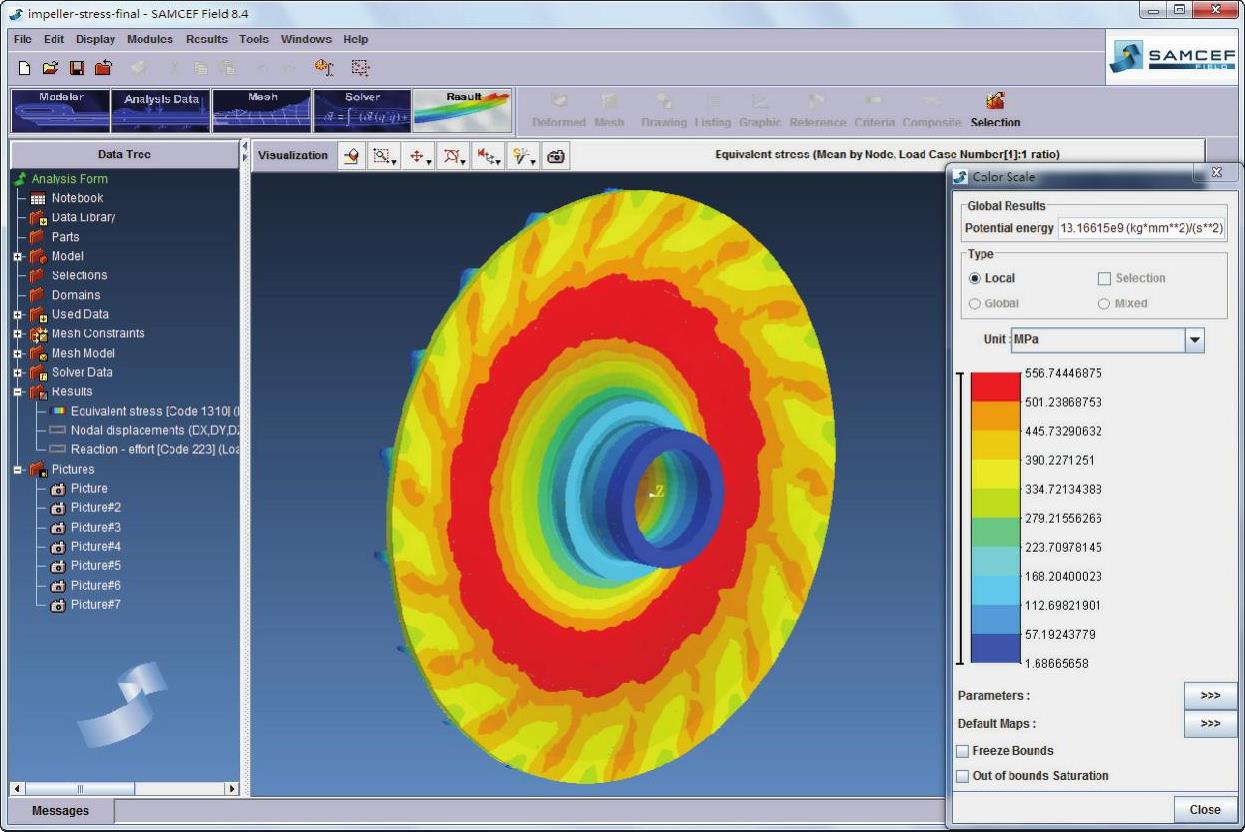Enable the Freeze Bounds checkbox
This screenshot has width=1245, height=832.
[963, 751]
